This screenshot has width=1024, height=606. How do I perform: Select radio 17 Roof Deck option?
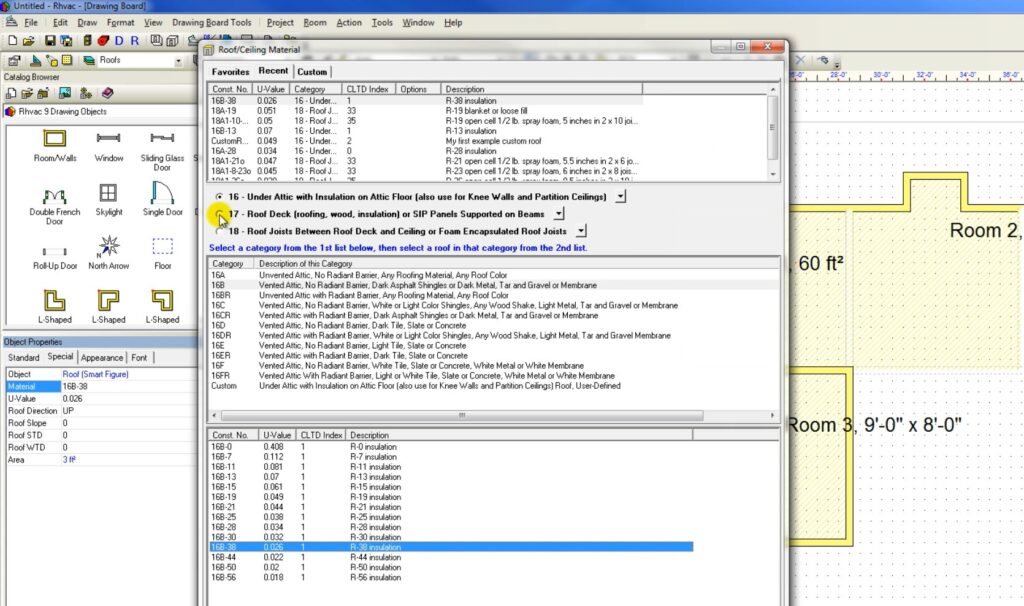[x=219, y=214]
